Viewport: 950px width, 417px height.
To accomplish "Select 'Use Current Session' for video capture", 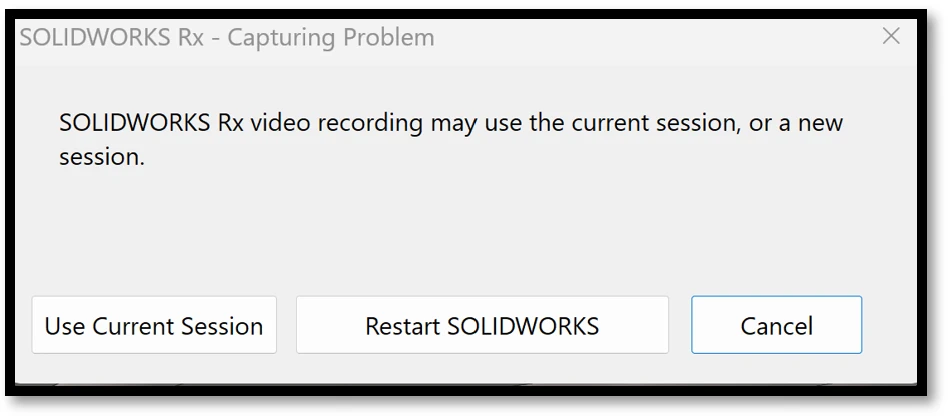I will click(x=154, y=325).
